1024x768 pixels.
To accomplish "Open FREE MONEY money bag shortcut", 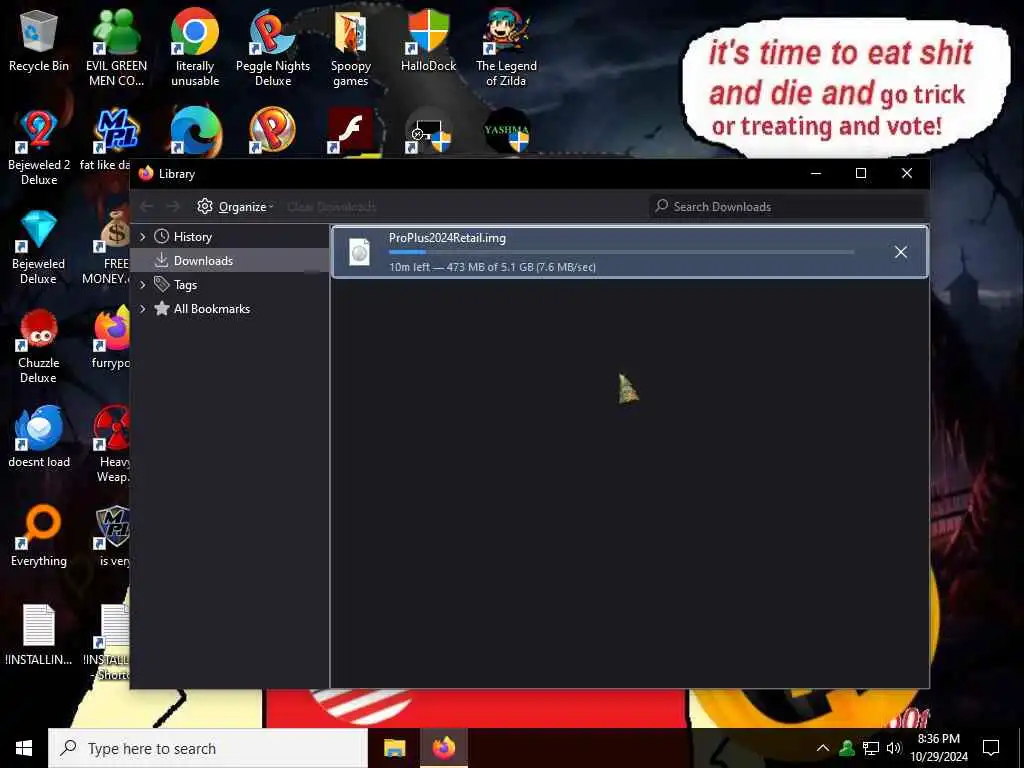I will pos(108,247).
